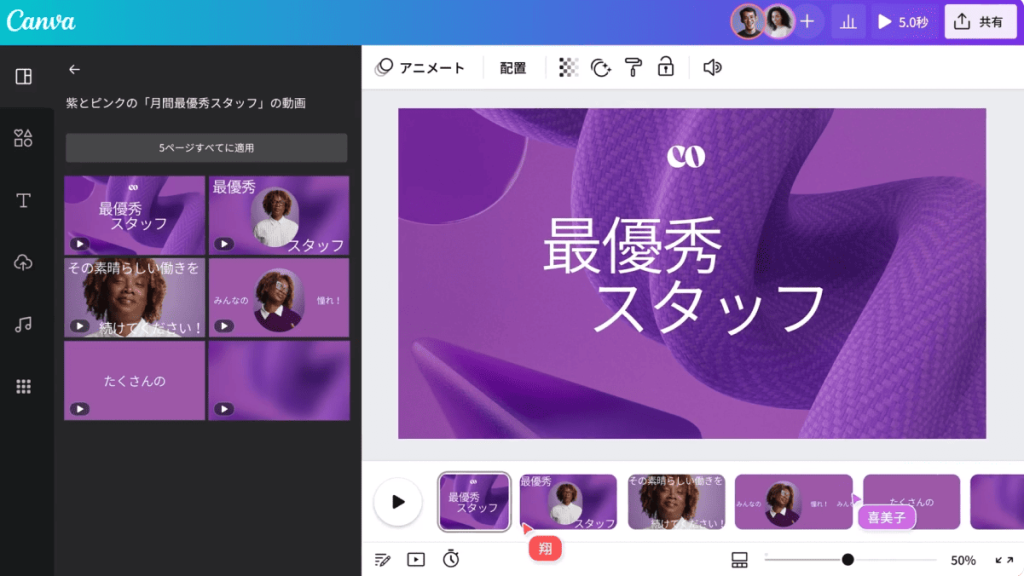The width and height of the screenshot is (1024, 576).
Task: Select the たくさんの template thumbnail
Action: (x=135, y=381)
